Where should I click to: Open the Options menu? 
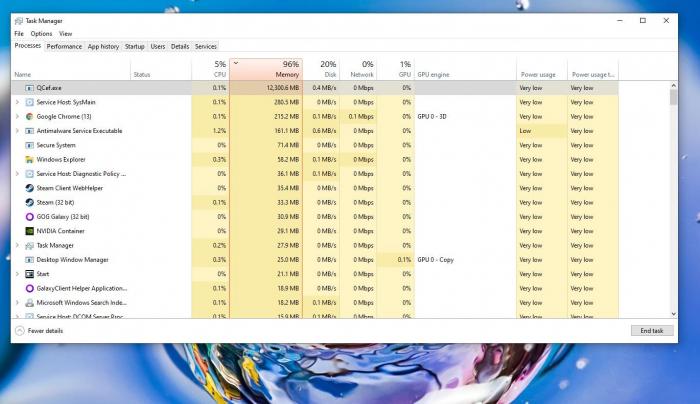[41, 33]
